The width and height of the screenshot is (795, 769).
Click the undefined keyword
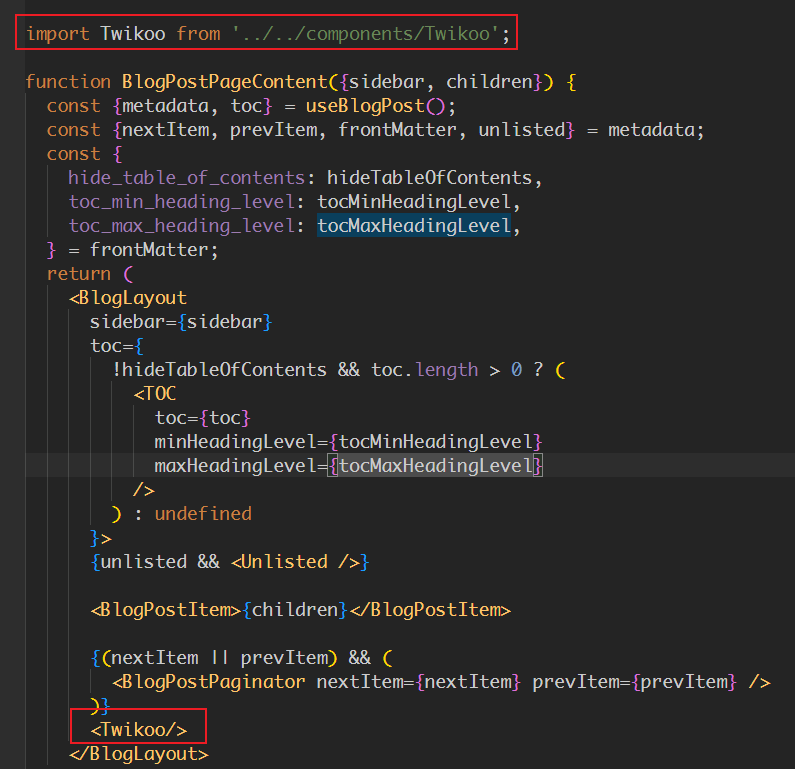pos(202,514)
